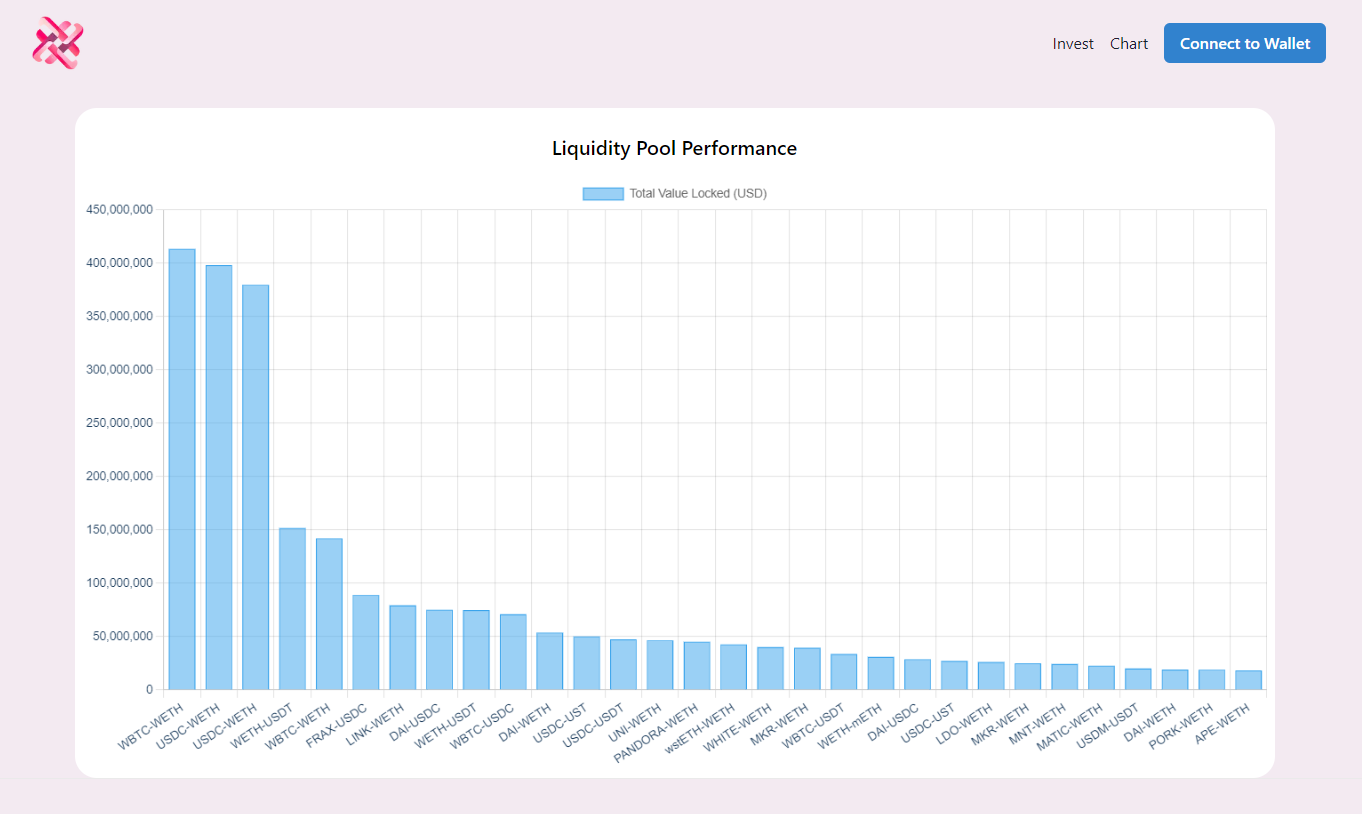Select the wstETH-WETH bar

[x=734, y=667]
